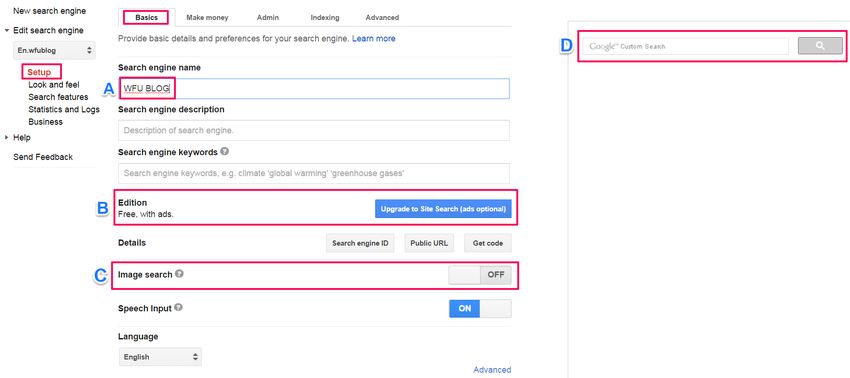The width and height of the screenshot is (850, 378).
Task: Expand the Help section in sidebar
Action: tap(7, 138)
